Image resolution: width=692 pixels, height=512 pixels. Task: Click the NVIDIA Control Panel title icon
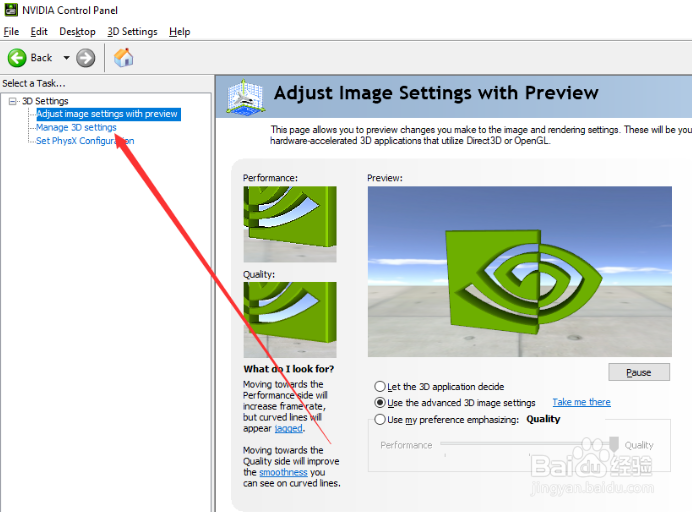pyautogui.click(x=11, y=10)
